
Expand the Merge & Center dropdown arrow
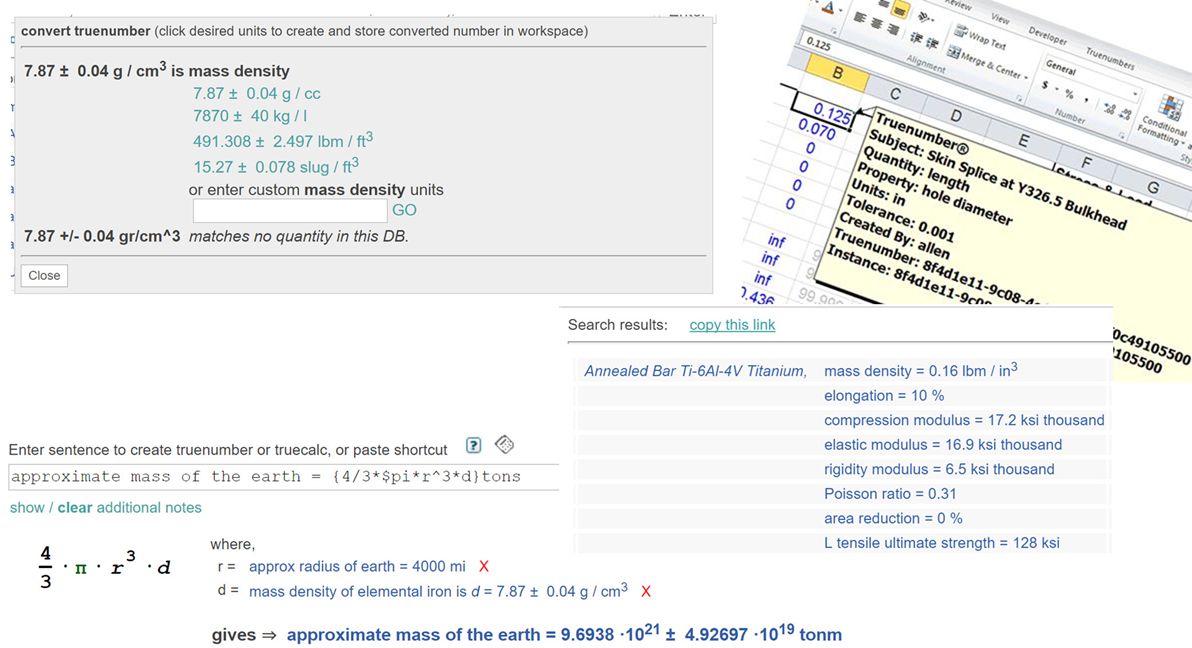click(x=1026, y=77)
